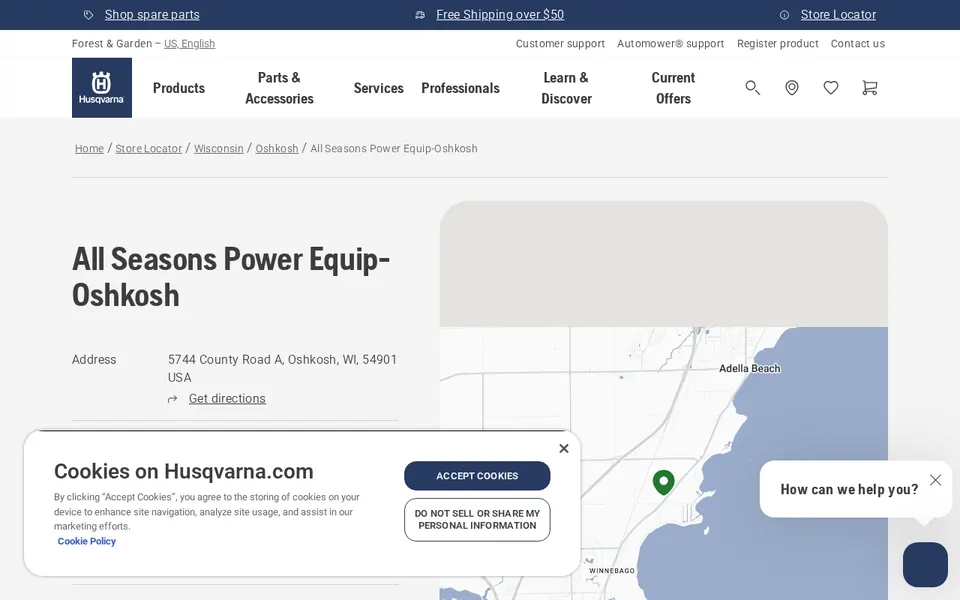The width and height of the screenshot is (960, 600).
Task: Click Do Not Sell or Share button
Action: point(477,520)
